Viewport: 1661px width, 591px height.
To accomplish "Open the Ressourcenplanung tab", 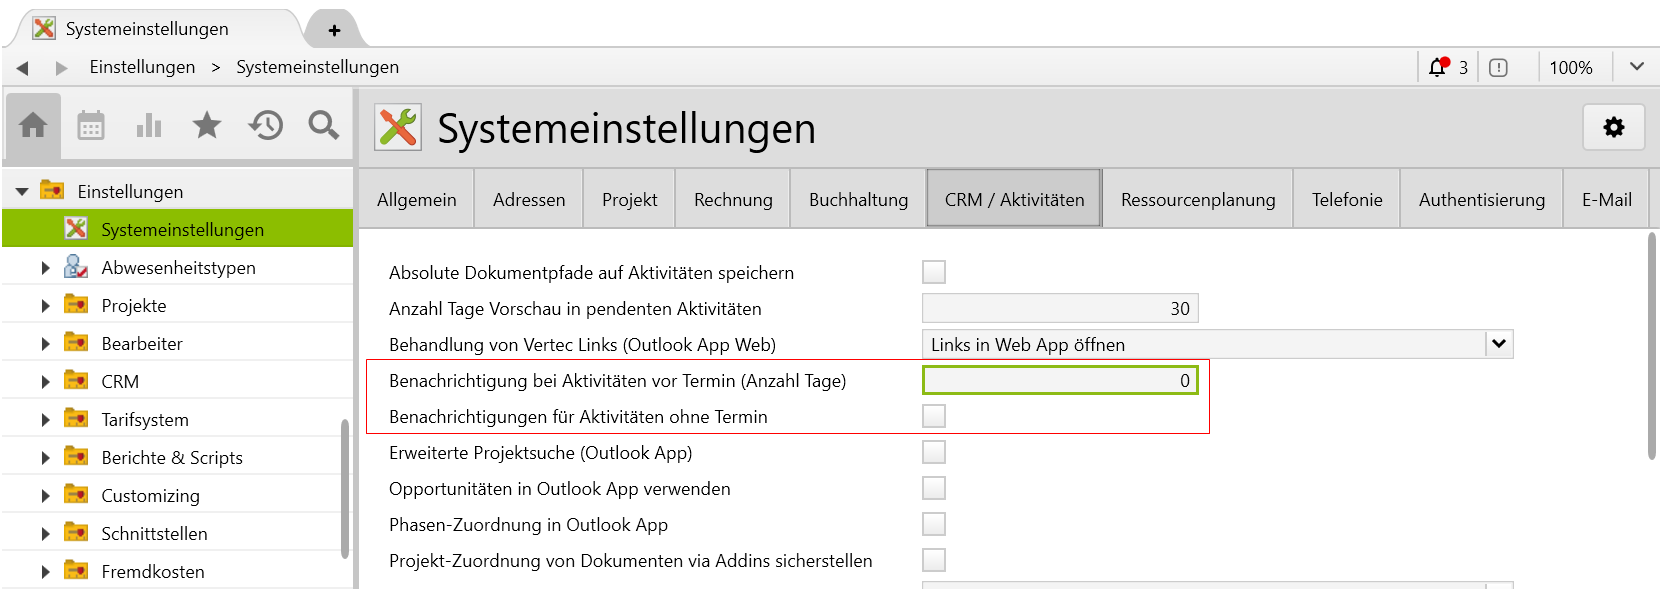I will coord(1197,200).
